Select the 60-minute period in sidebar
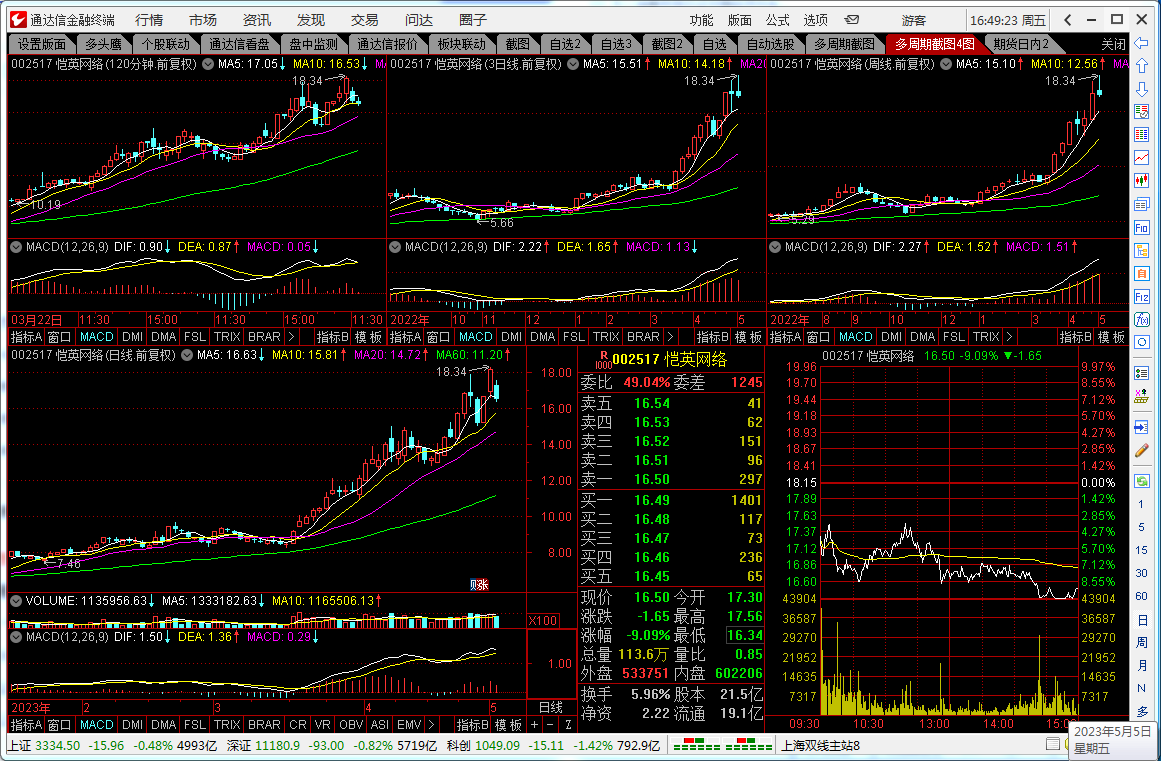The width and height of the screenshot is (1161, 761). (1141, 596)
